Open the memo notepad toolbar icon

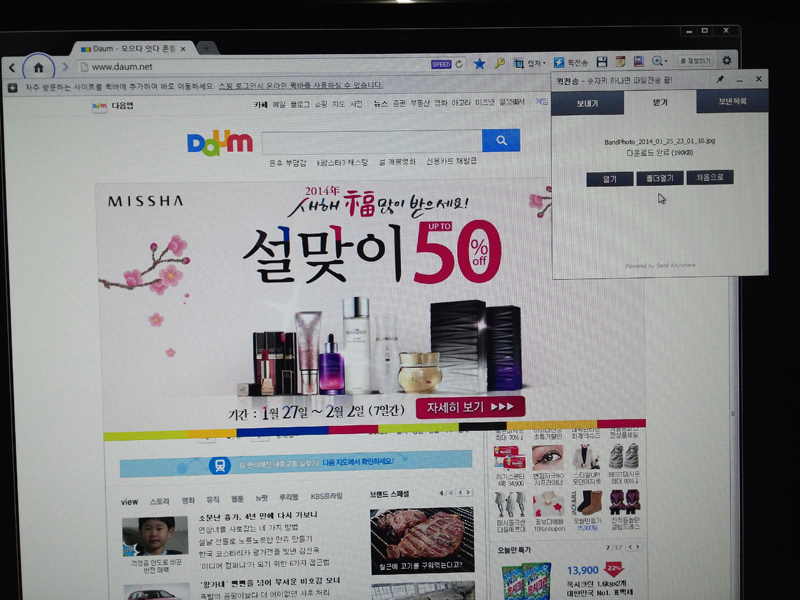click(620, 61)
